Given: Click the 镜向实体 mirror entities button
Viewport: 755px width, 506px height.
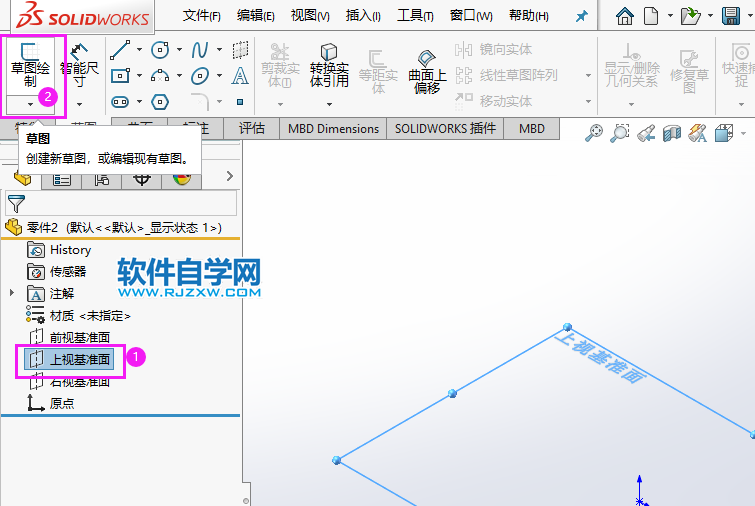Looking at the screenshot, I should pos(494,49).
